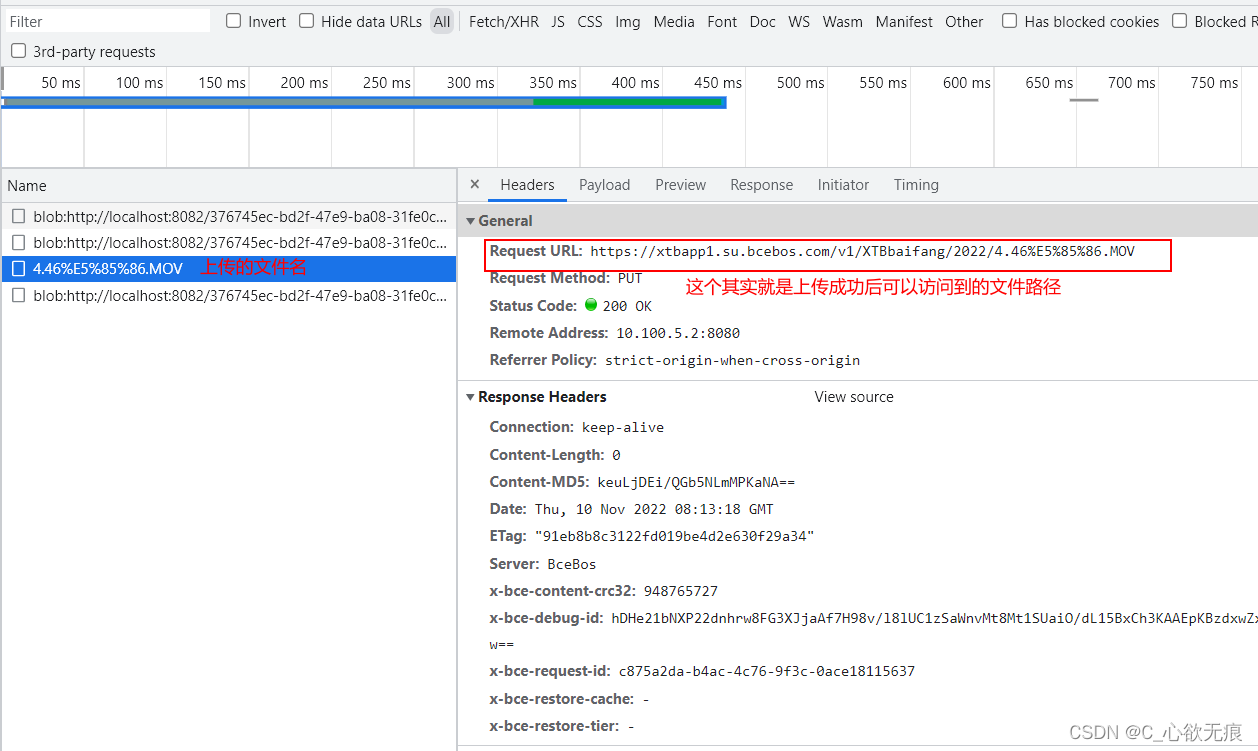Image resolution: width=1258 pixels, height=751 pixels.
Task: Filter requests by Fetch/XHR type
Action: [x=505, y=21]
